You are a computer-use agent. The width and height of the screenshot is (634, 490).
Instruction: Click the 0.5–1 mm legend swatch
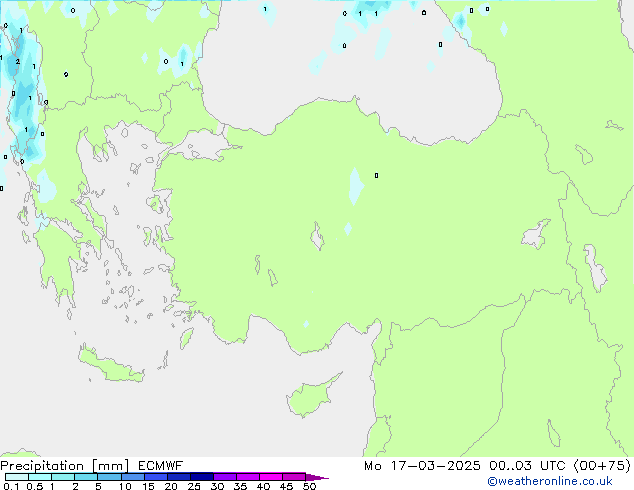[x=40, y=477]
